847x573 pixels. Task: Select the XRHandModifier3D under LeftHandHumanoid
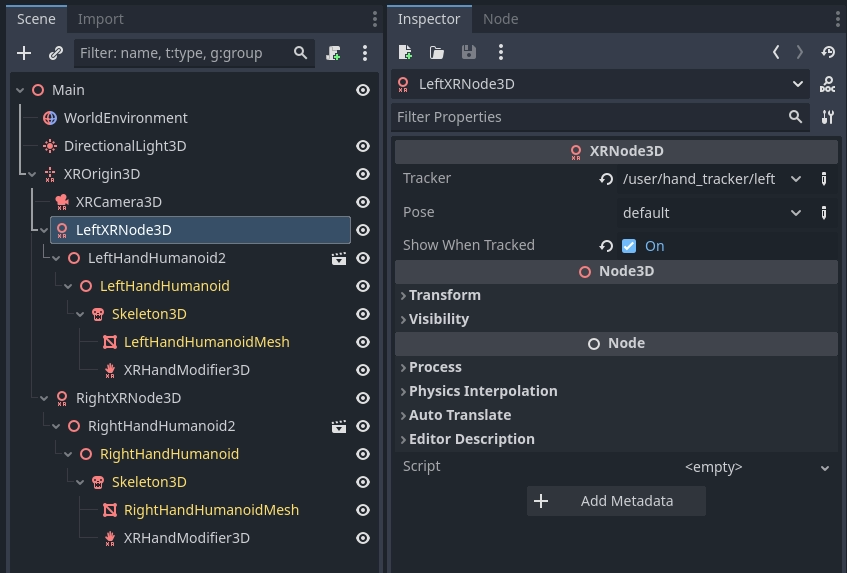[x=186, y=370]
